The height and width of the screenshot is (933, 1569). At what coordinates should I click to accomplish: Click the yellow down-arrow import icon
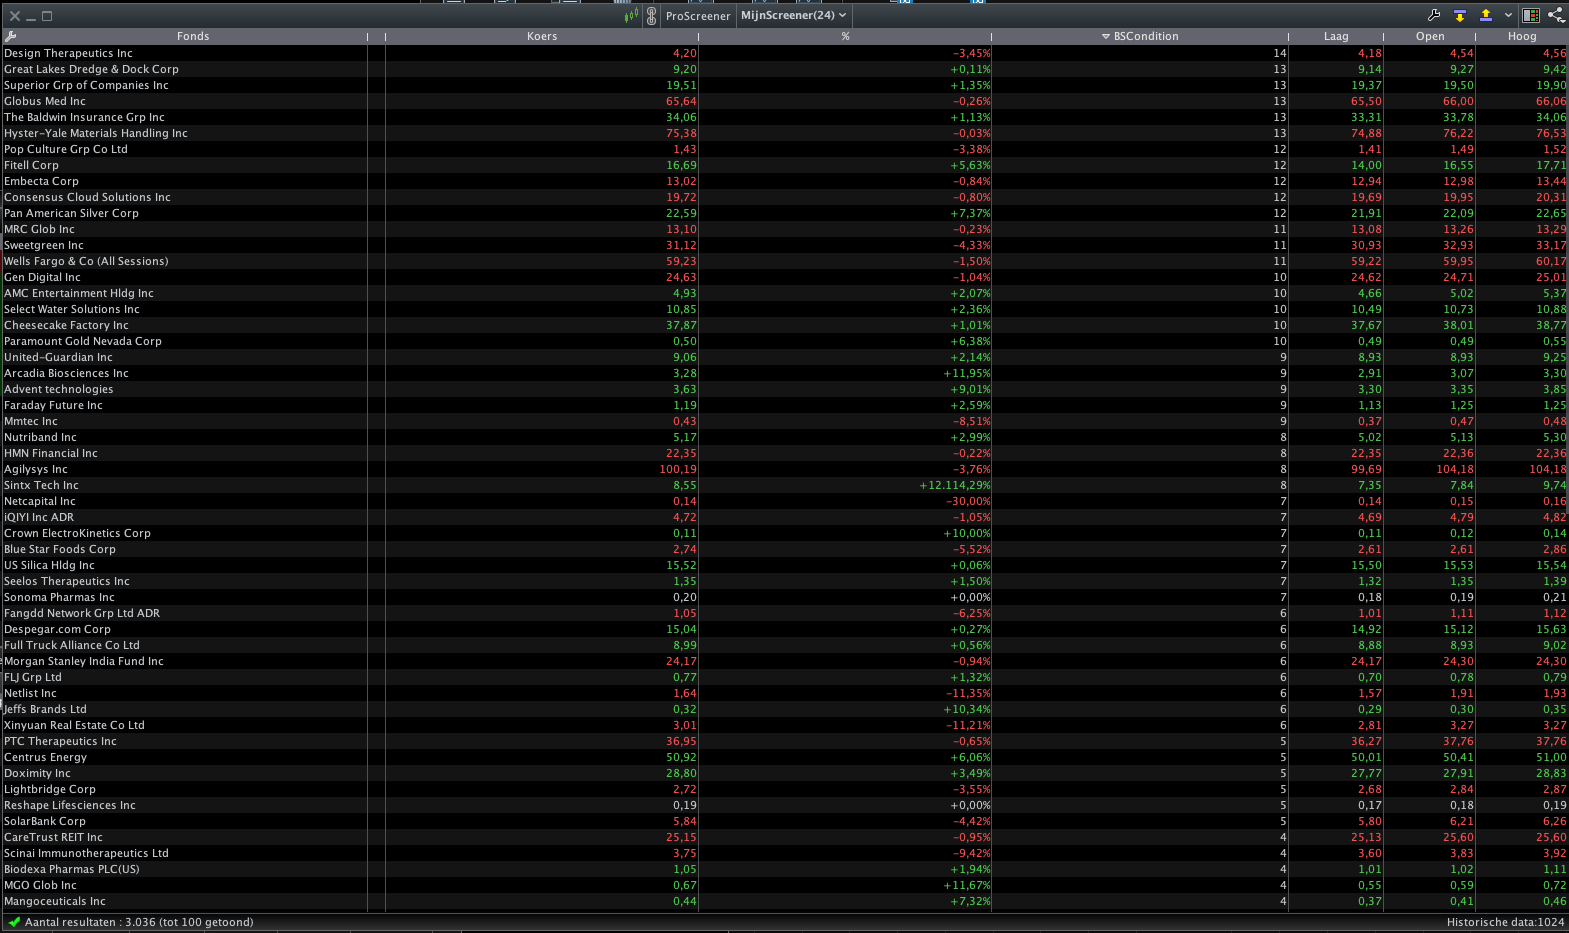[x=1460, y=15]
